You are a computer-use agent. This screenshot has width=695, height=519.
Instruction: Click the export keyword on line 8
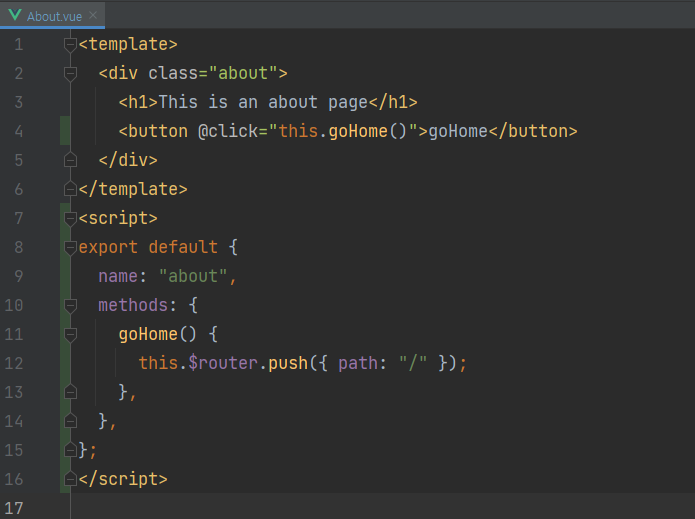pyautogui.click(x=108, y=247)
